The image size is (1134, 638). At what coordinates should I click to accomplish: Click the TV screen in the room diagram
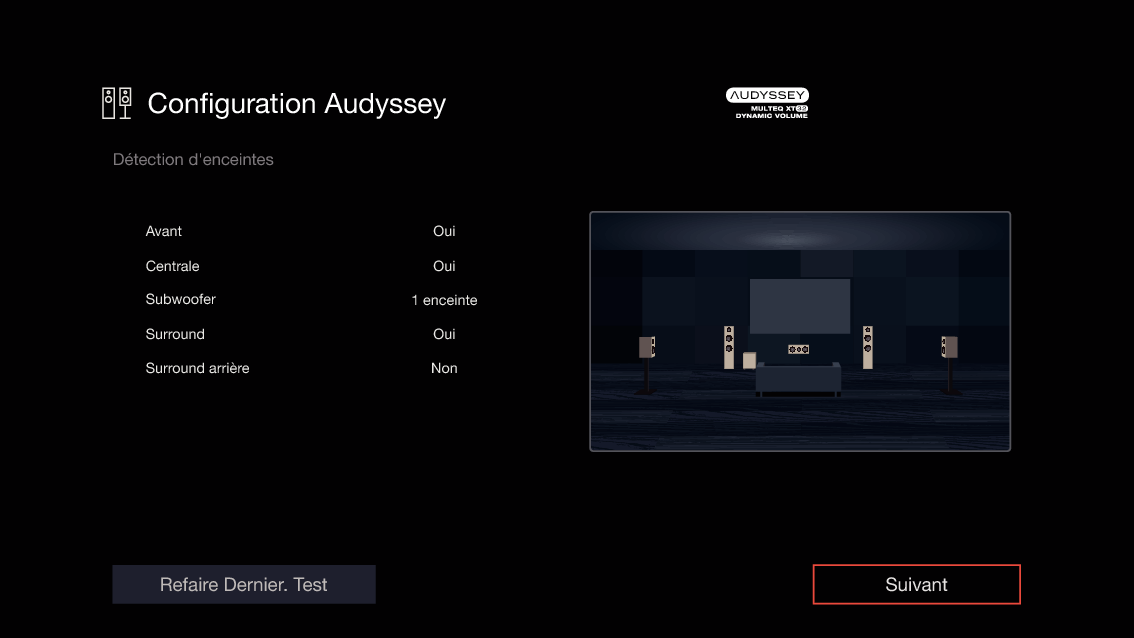click(x=800, y=308)
